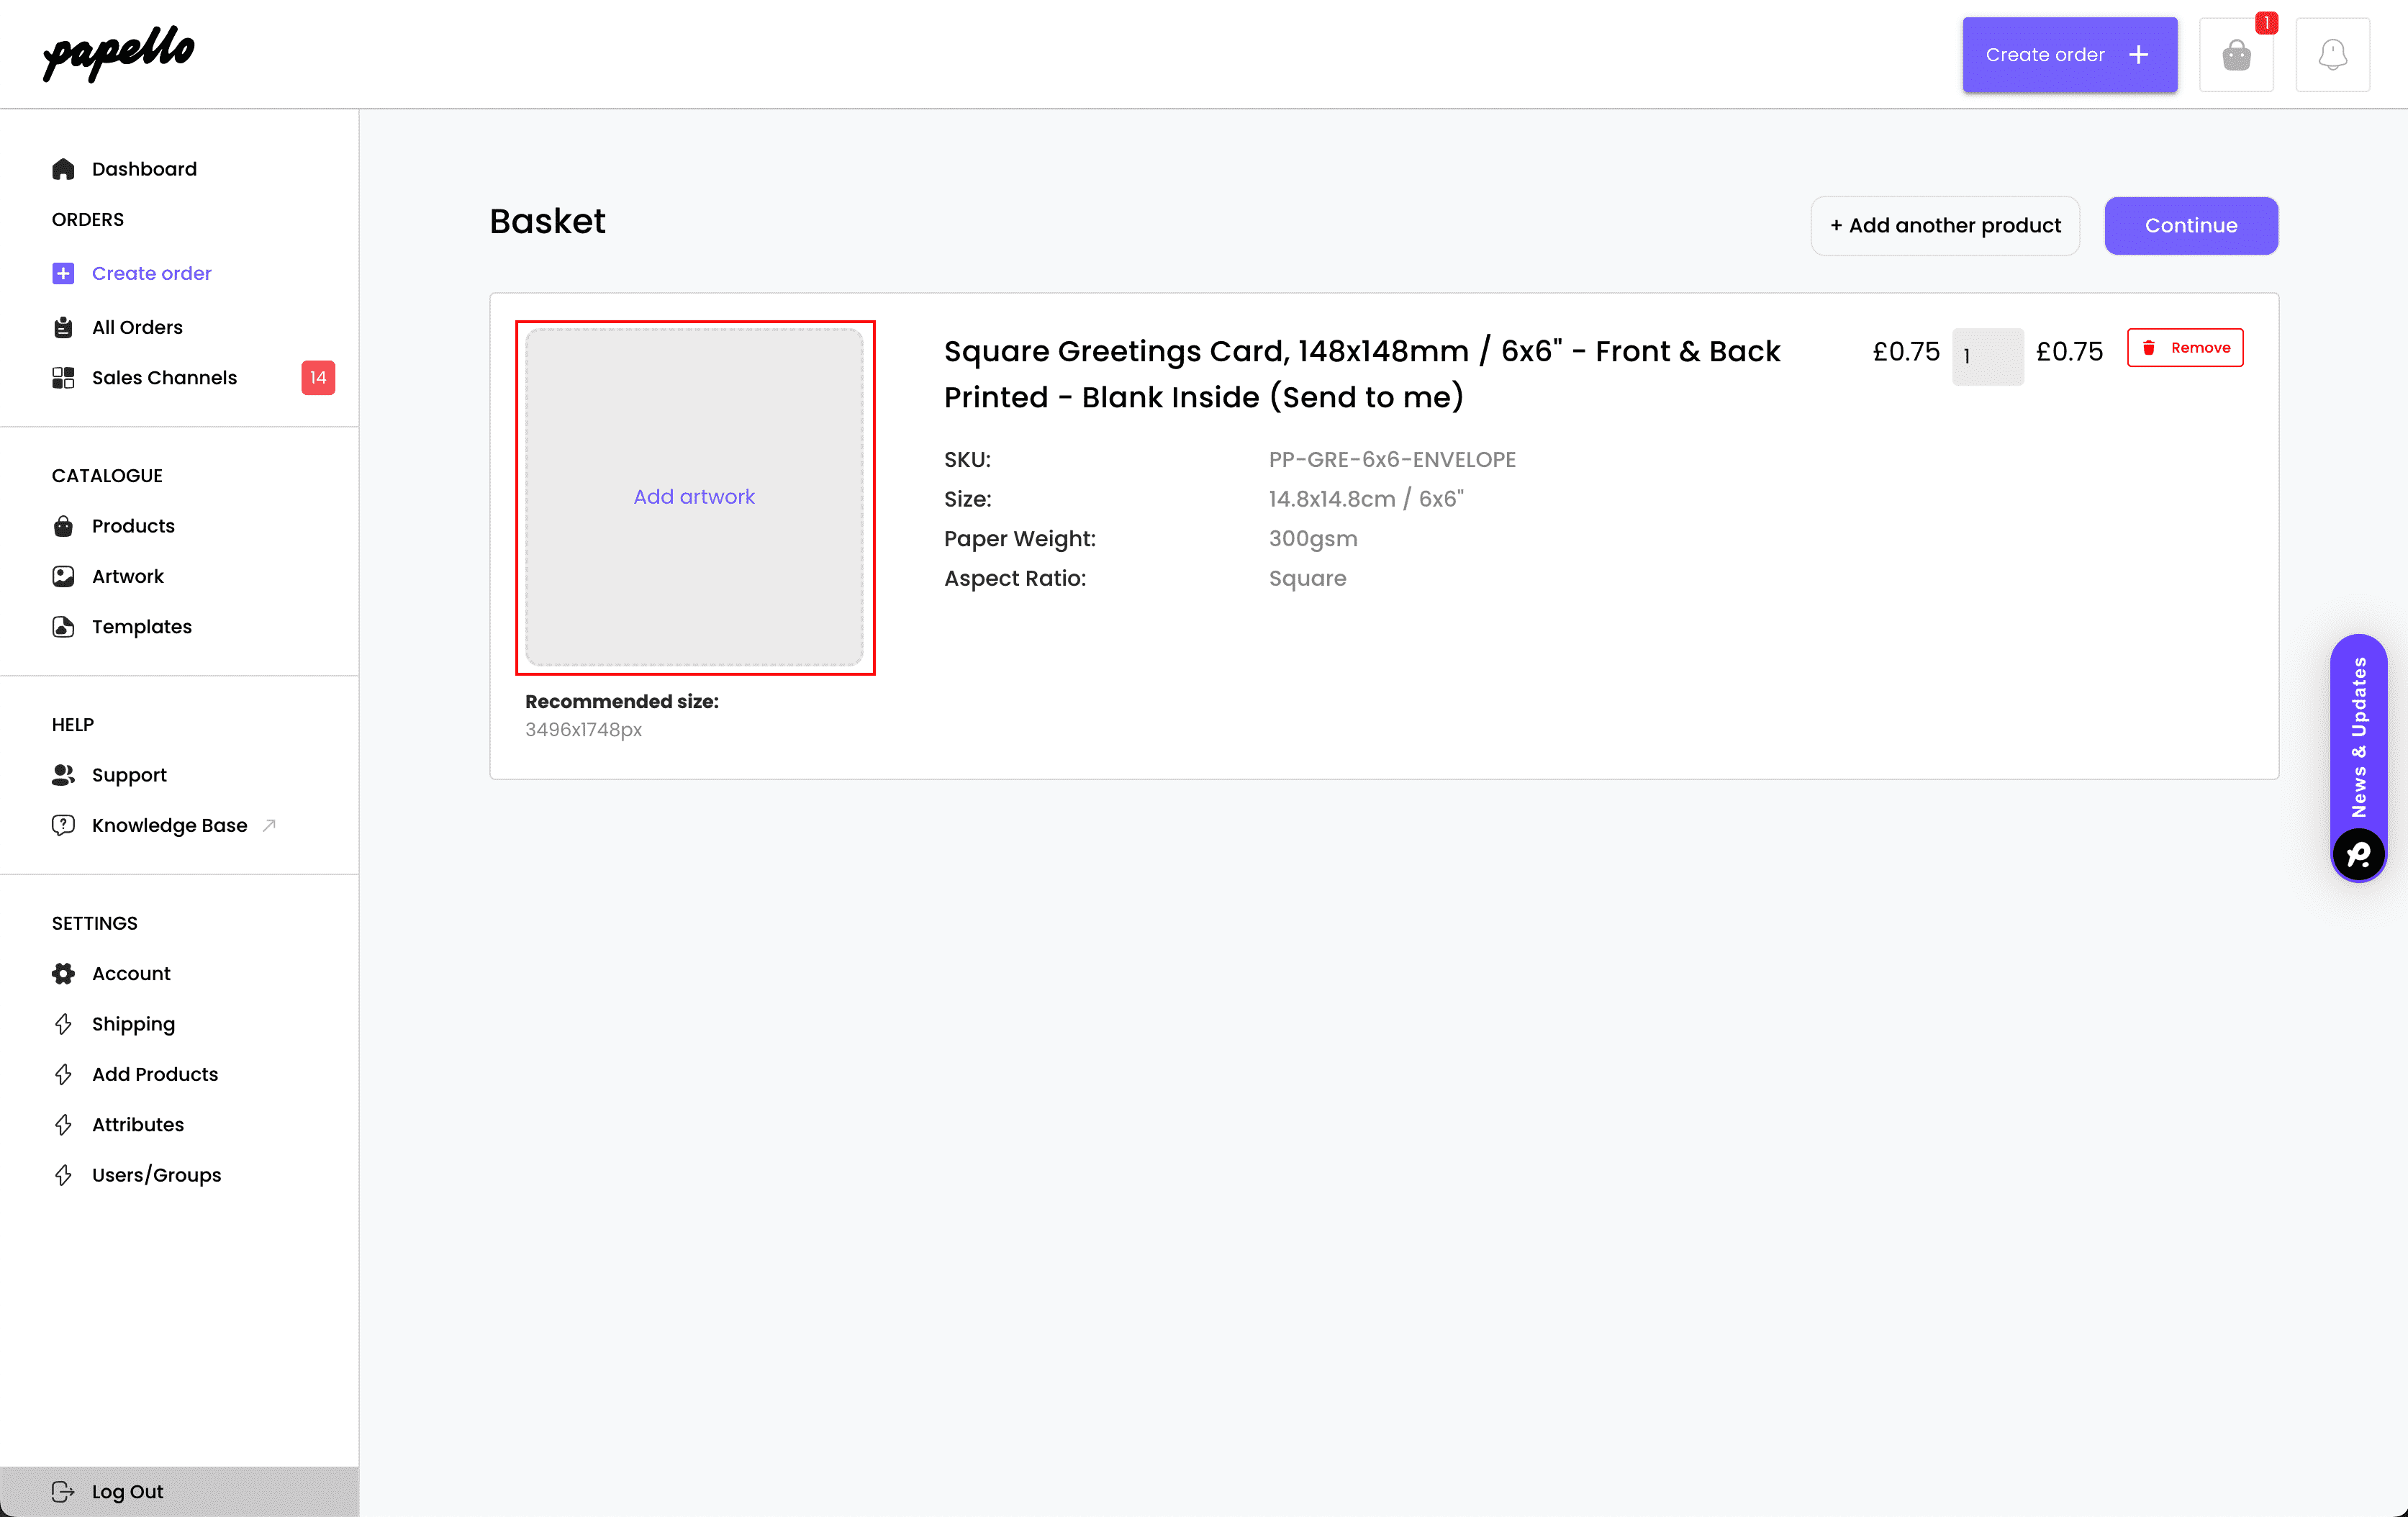
Task: Open Sales Channels page
Action: click(164, 377)
